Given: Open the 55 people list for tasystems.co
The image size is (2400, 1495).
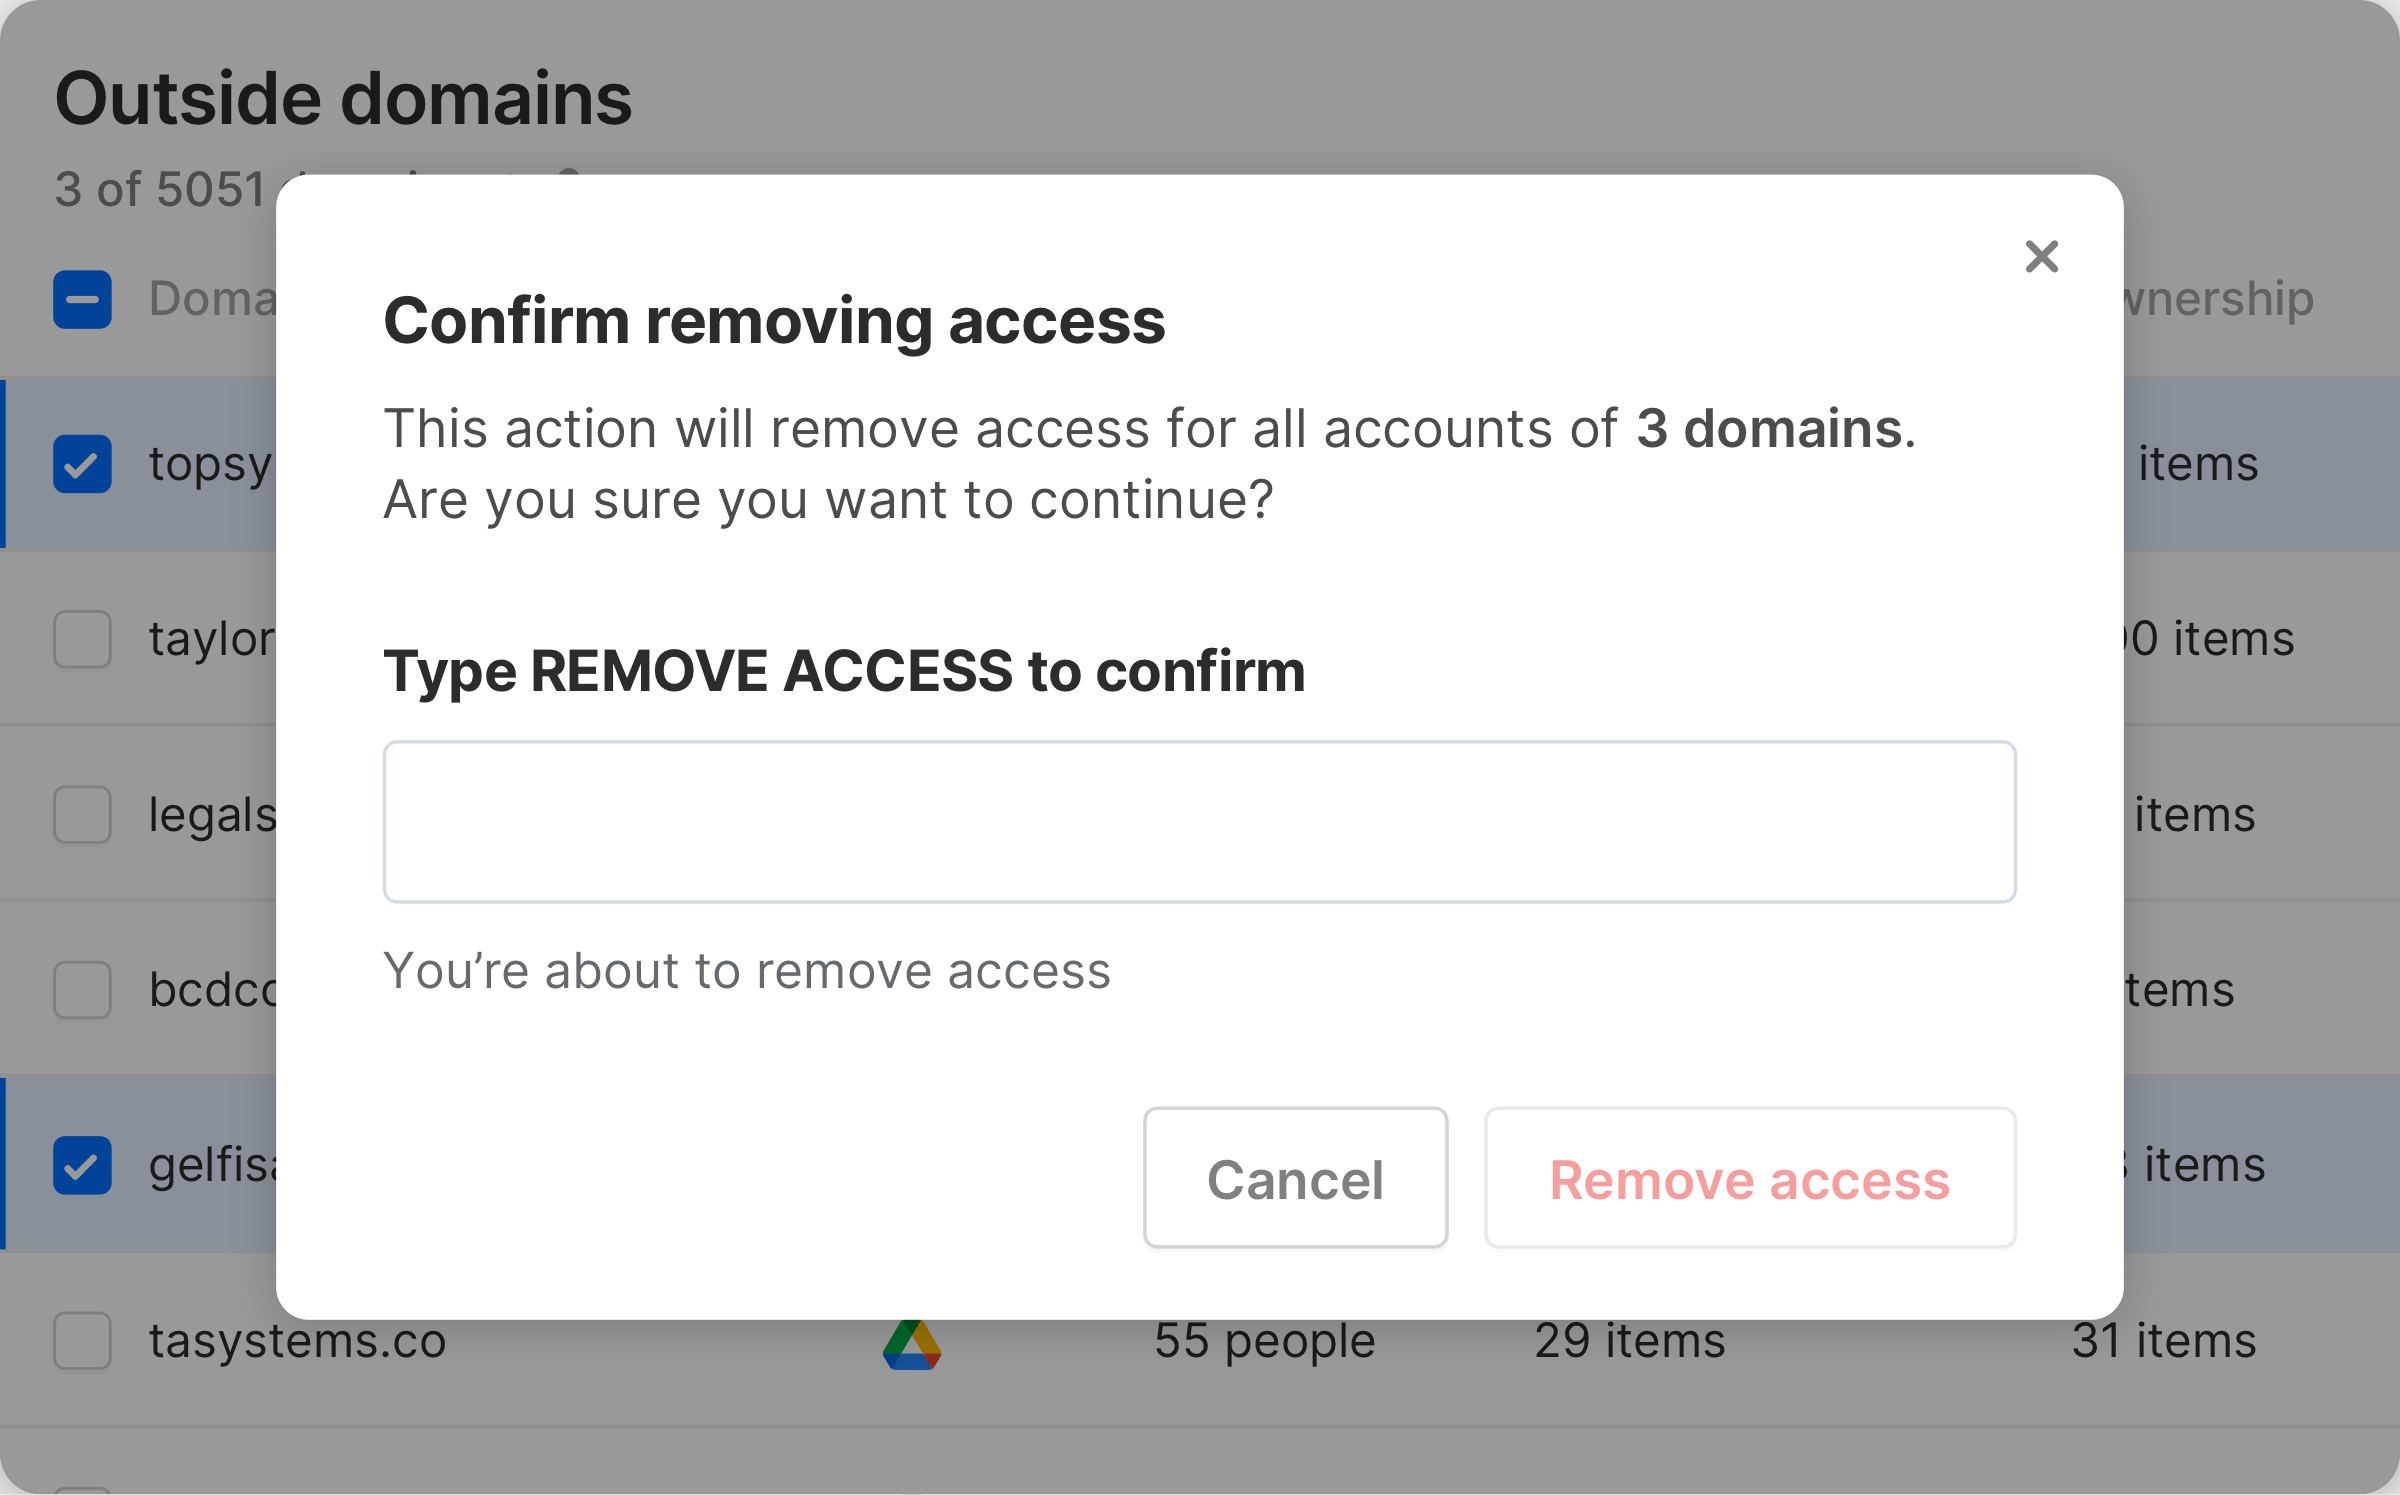Looking at the screenshot, I should pos(1264,1340).
